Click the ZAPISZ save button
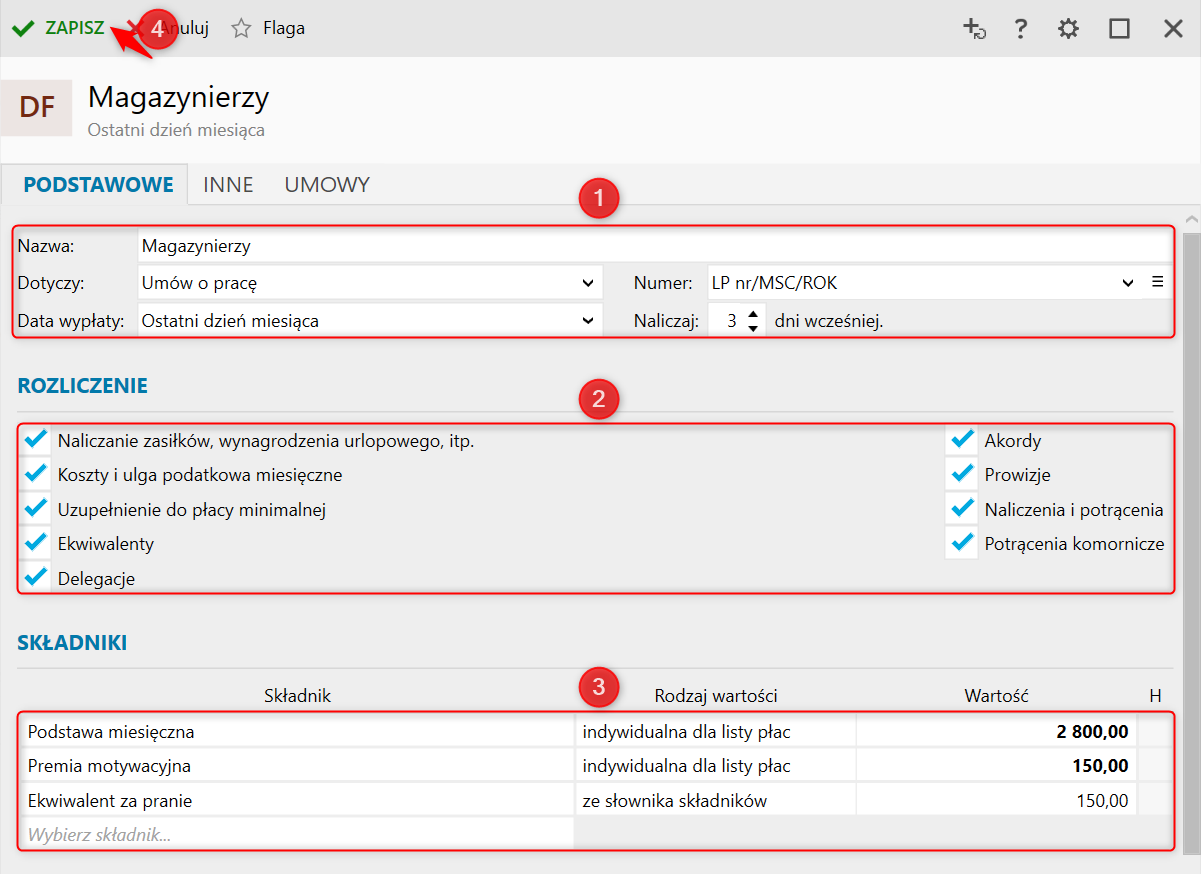Image resolution: width=1201 pixels, height=874 pixels. [58, 28]
